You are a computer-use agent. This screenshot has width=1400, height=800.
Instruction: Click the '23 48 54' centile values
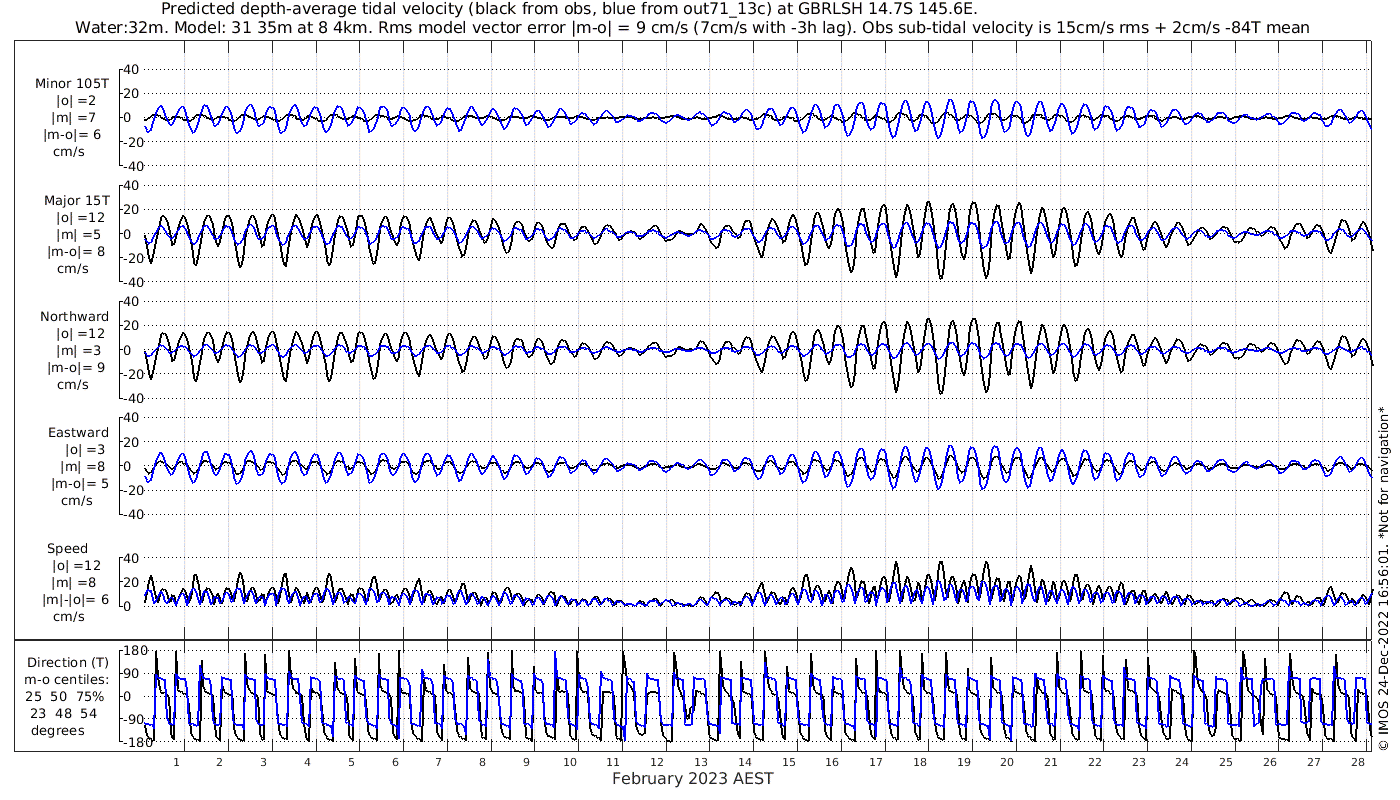coord(64,713)
